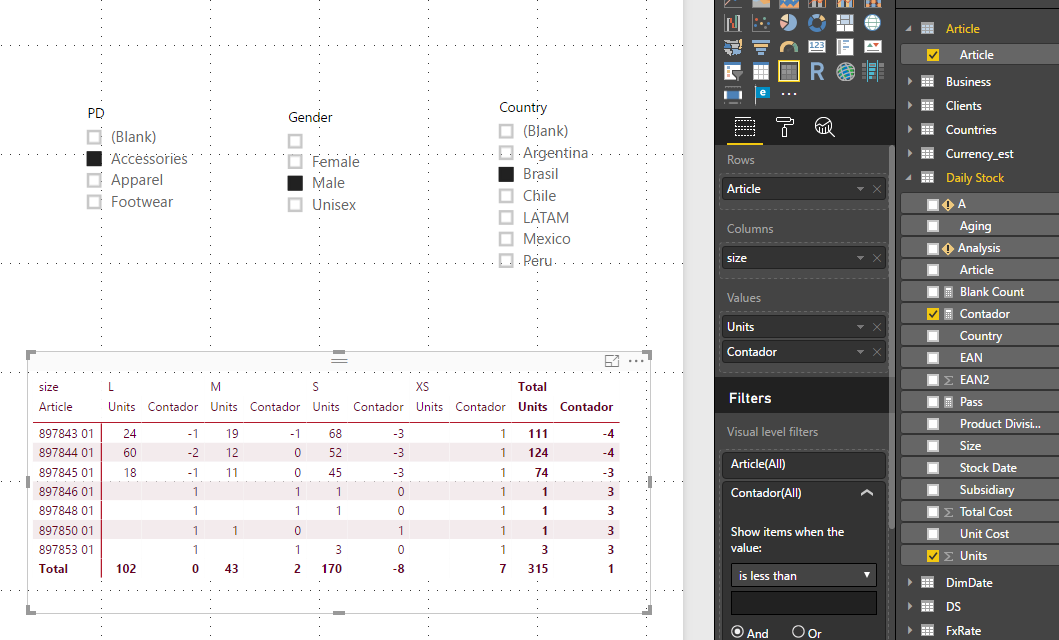Select the Filled map visualization
Image resolution: width=1059 pixels, height=640 pixels.
click(733, 47)
